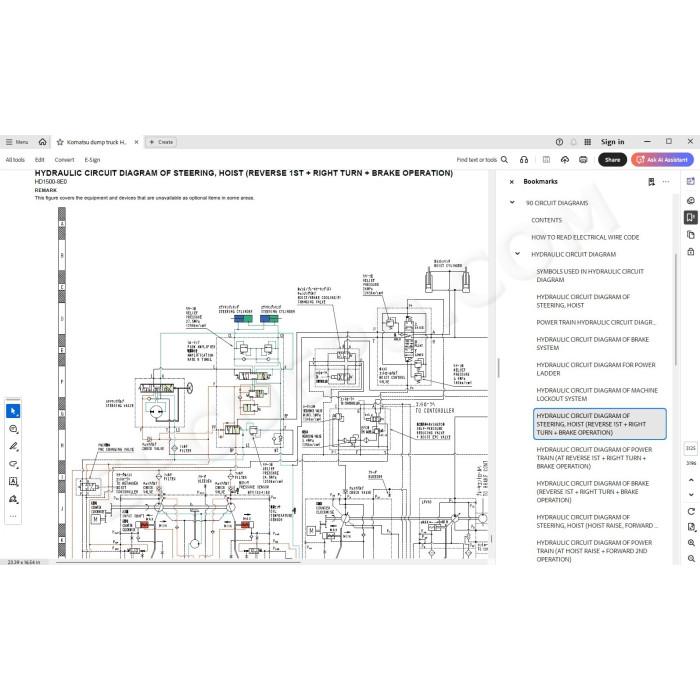Open the read aloud headphones icon
This screenshot has height=700, width=700.
click(524, 159)
